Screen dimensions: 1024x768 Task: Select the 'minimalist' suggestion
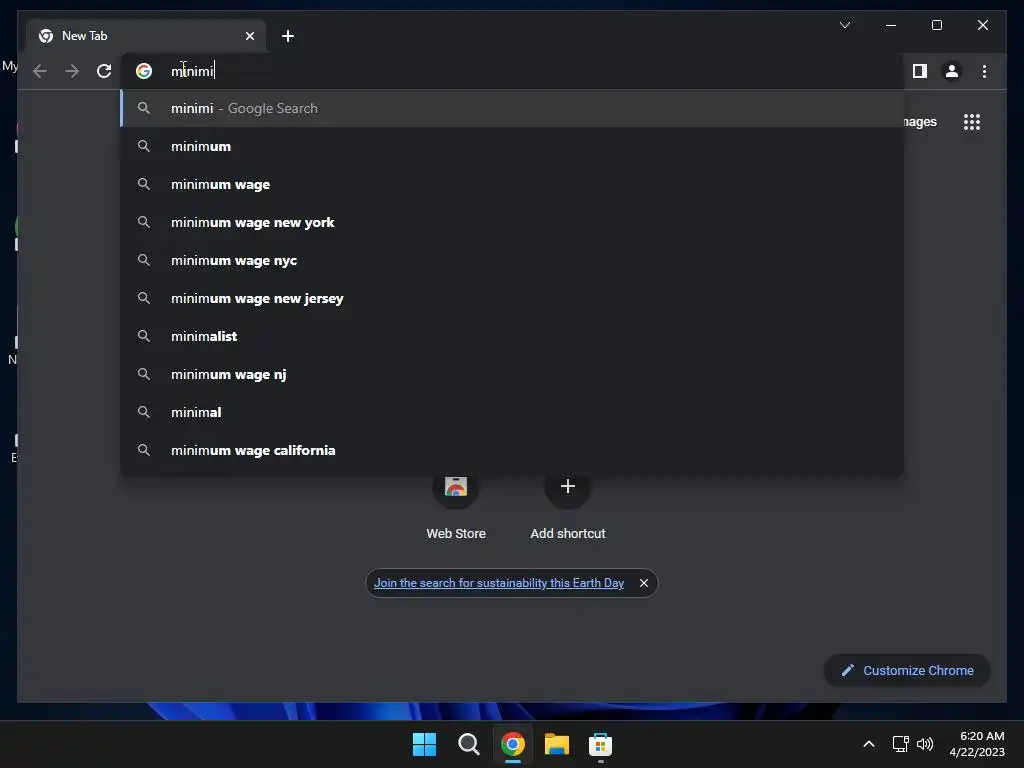point(513,336)
